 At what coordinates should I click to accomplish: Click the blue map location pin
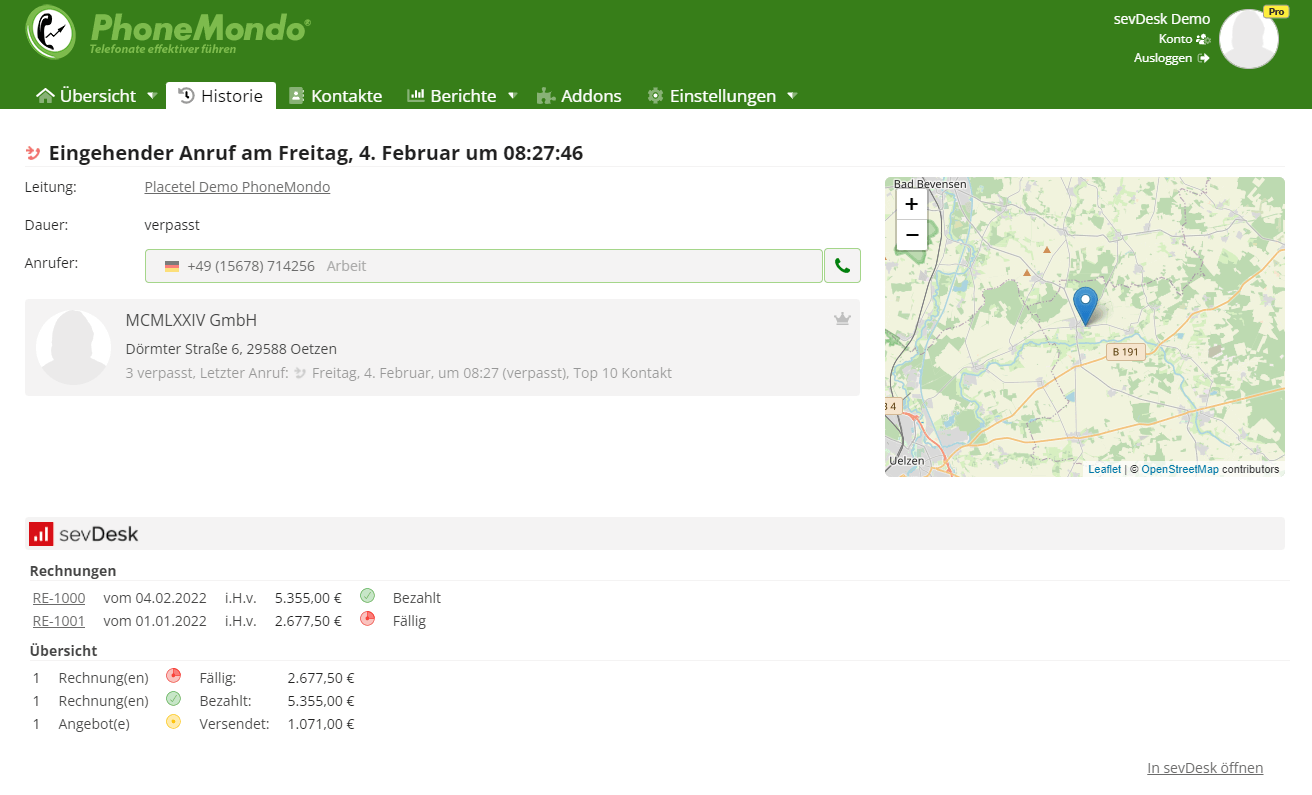click(x=1085, y=306)
